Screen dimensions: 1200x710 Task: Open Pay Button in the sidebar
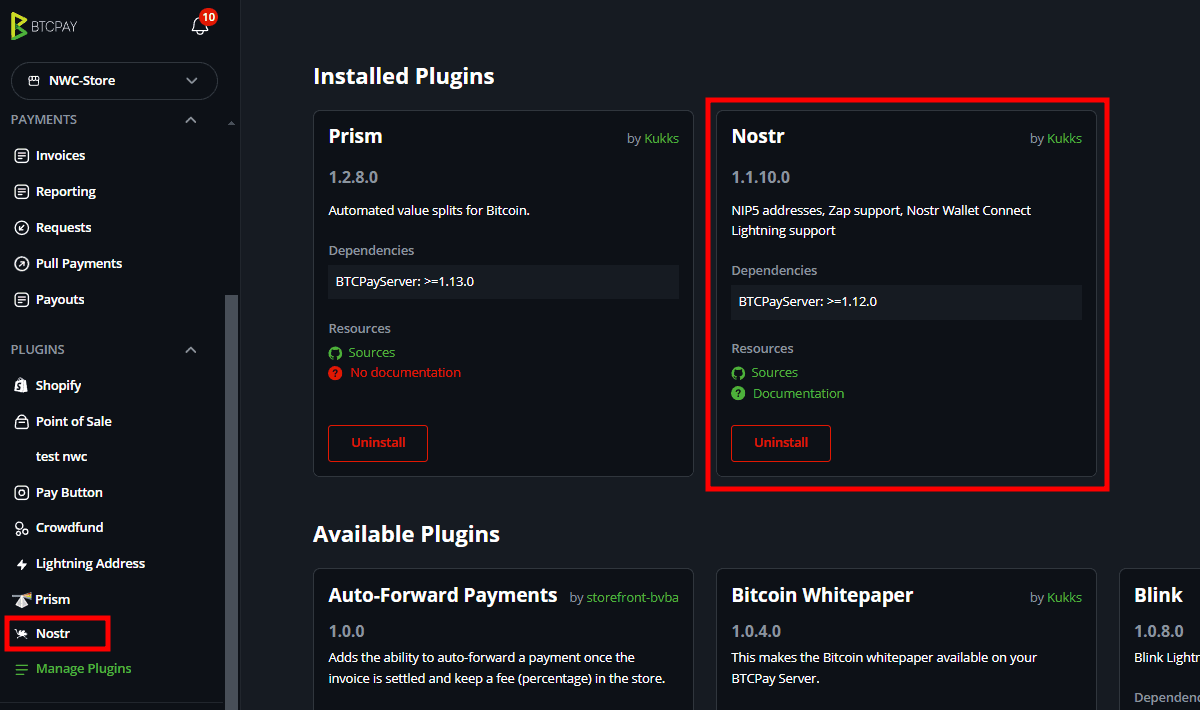69,493
